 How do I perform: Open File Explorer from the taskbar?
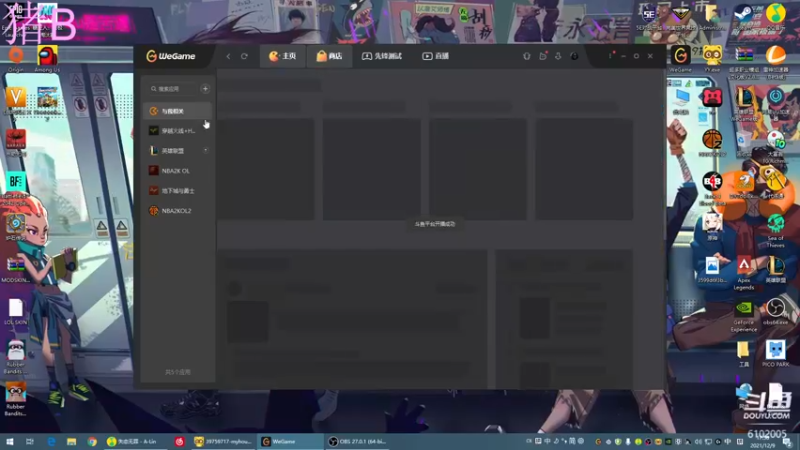coord(71,442)
